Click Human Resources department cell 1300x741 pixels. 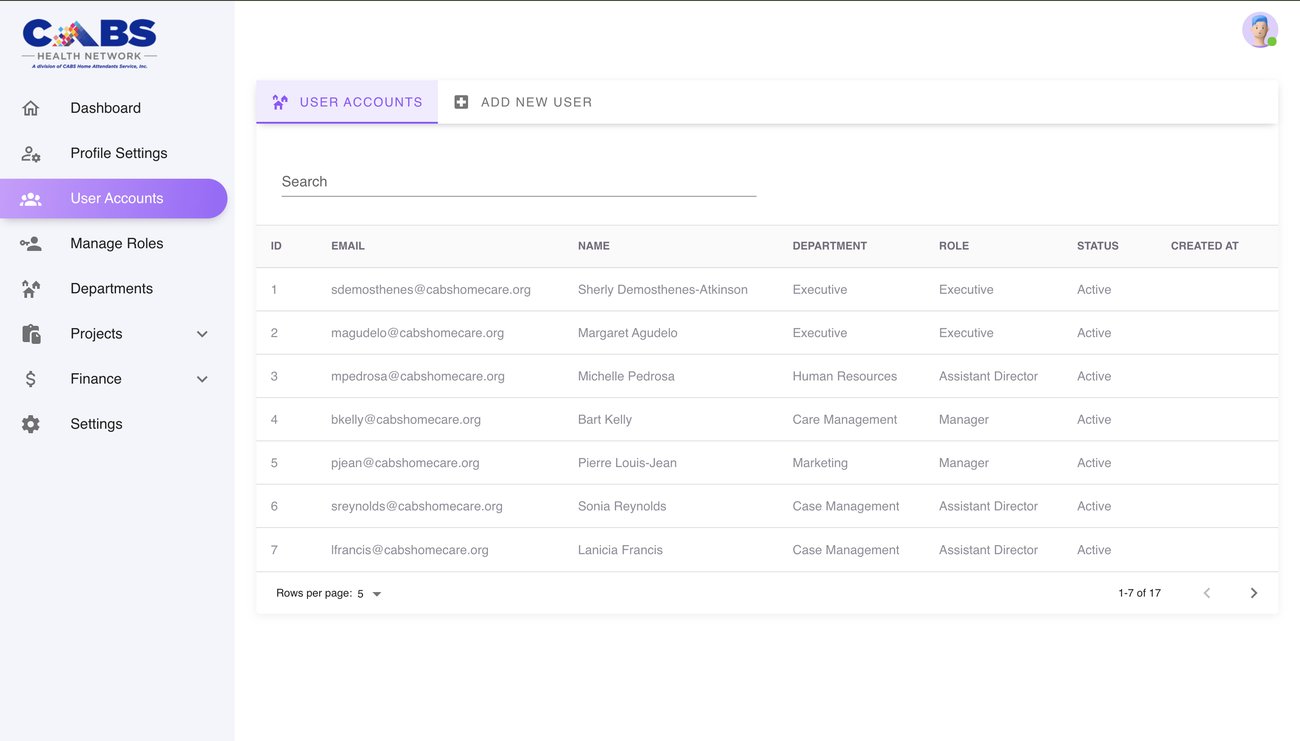click(845, 376)
